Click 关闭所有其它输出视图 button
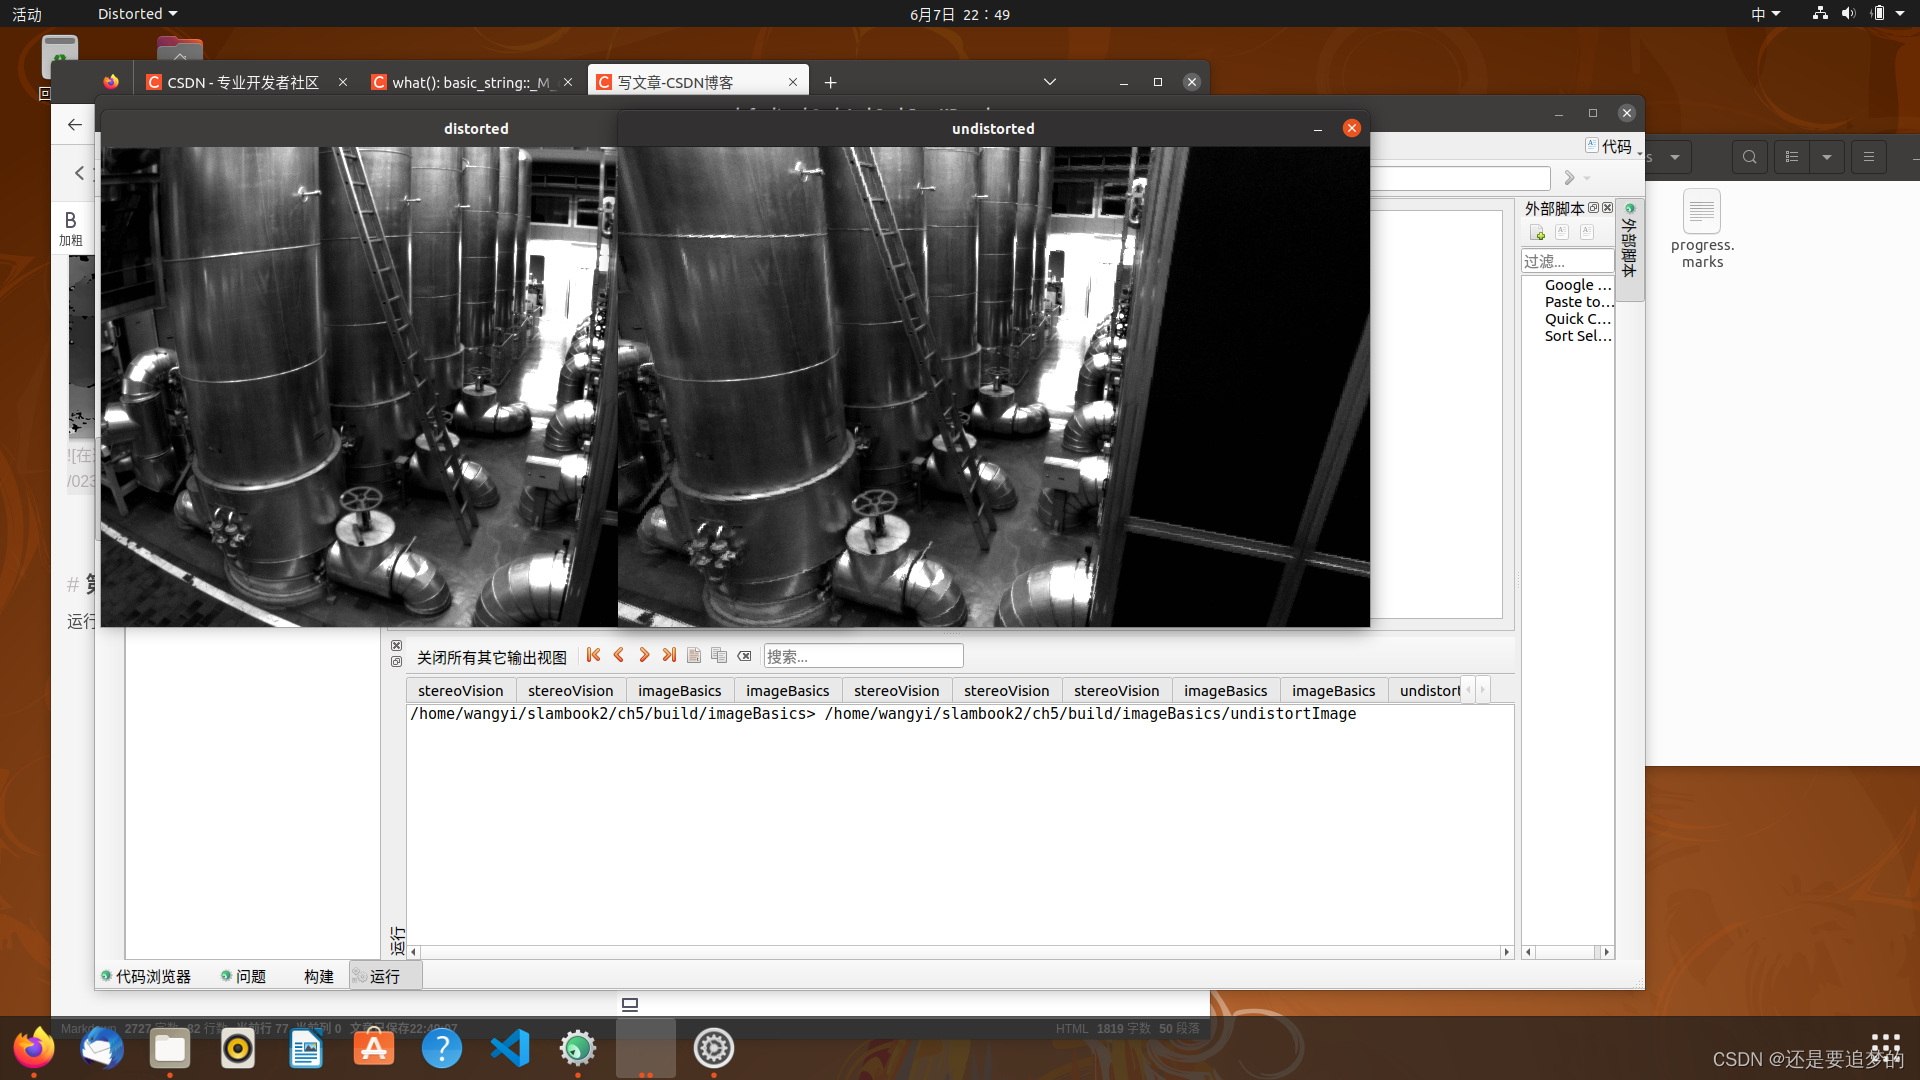This screenshot has width=1920, height=1080. click(x=491, y=657)
